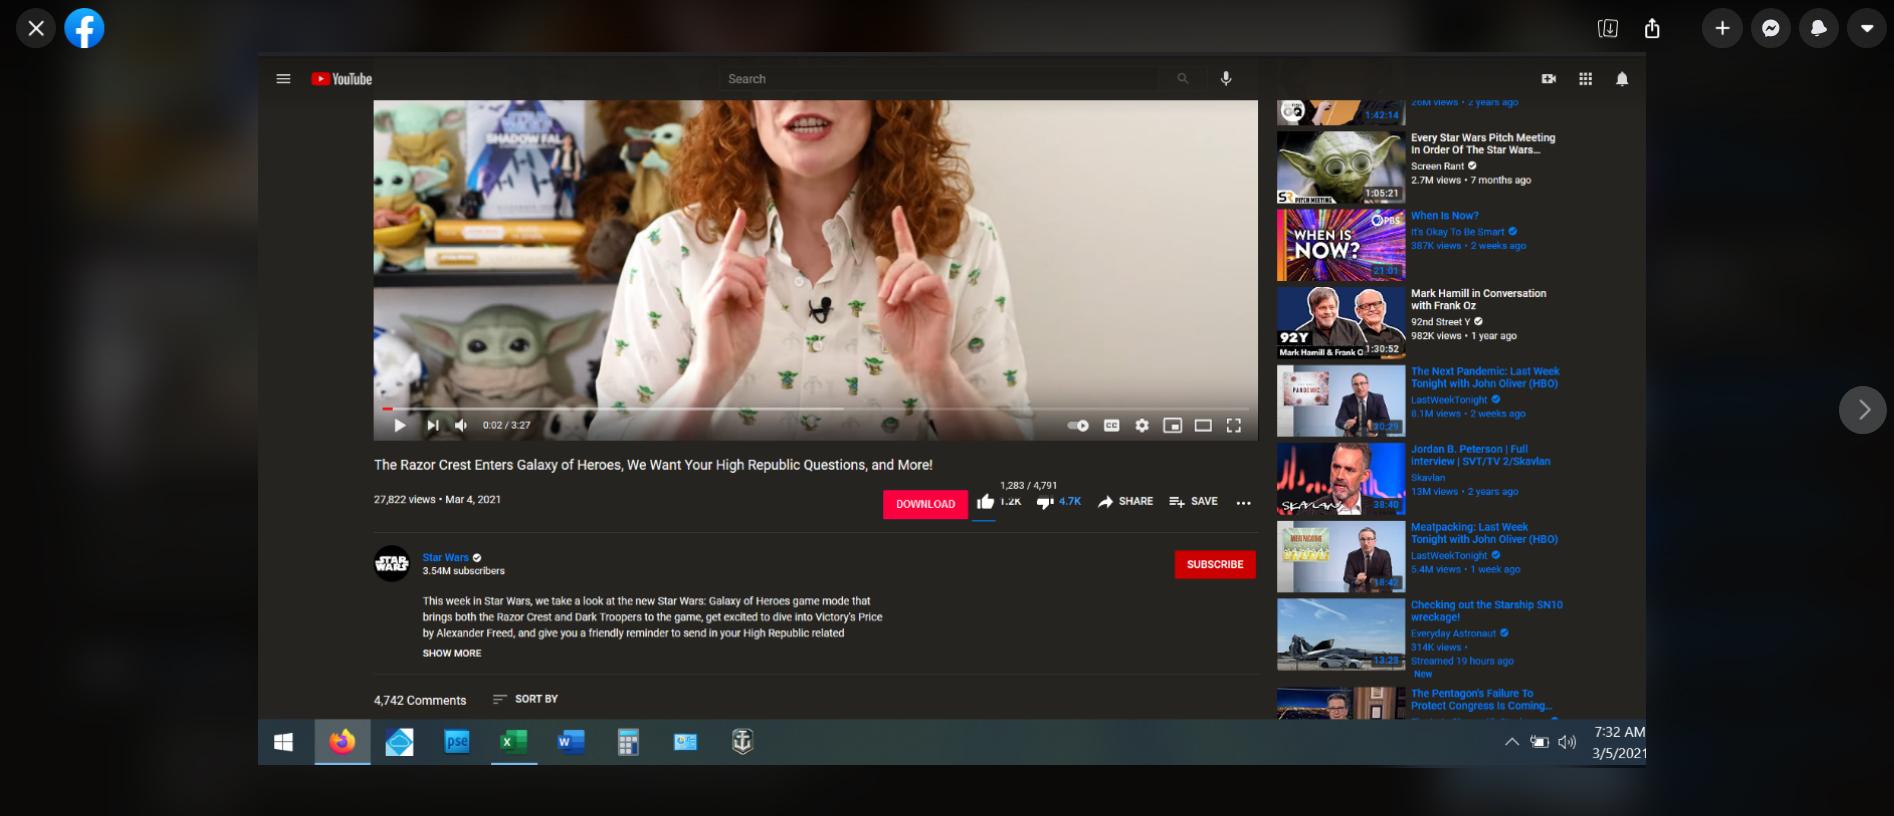Viewport: 1894px width, 816px height.
Task: Open Checking out the Starship SN10 video
Action: (x=1486, y=611)
